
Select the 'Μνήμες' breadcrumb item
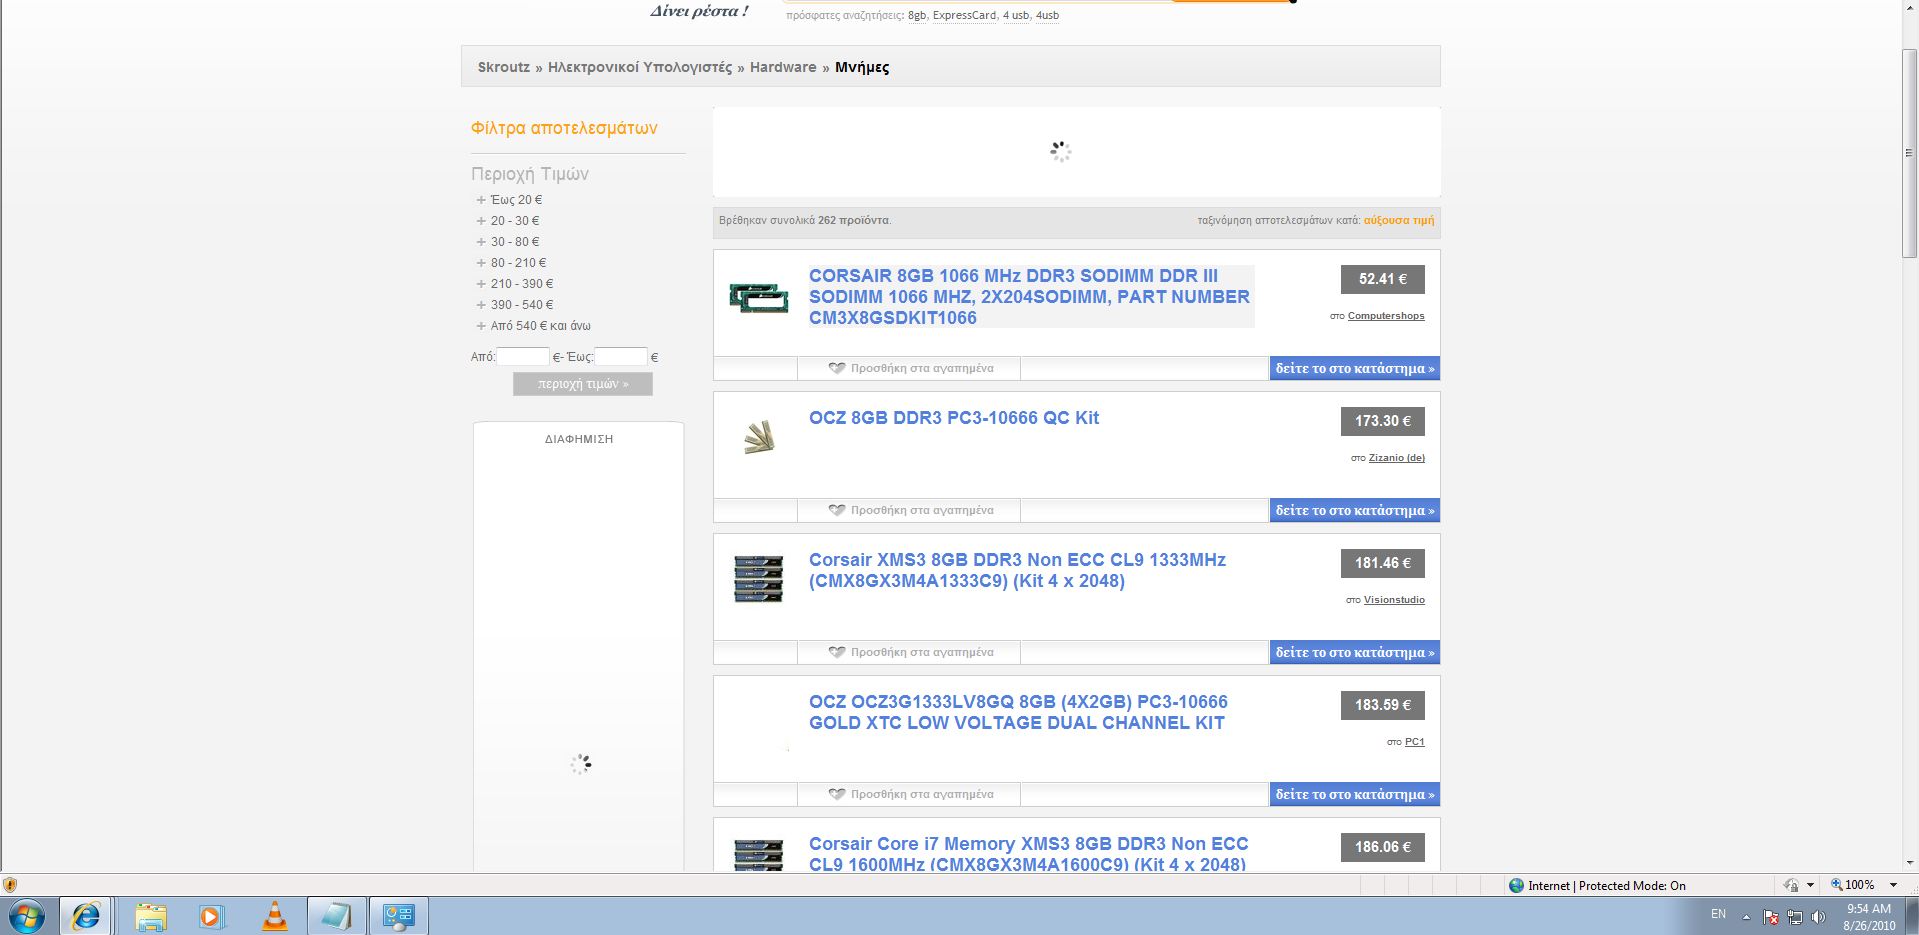(862, 67)
